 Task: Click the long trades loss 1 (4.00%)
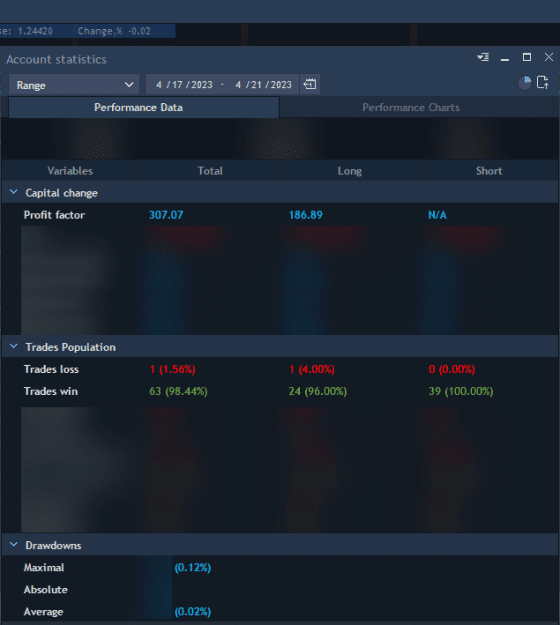coord(312,369)
